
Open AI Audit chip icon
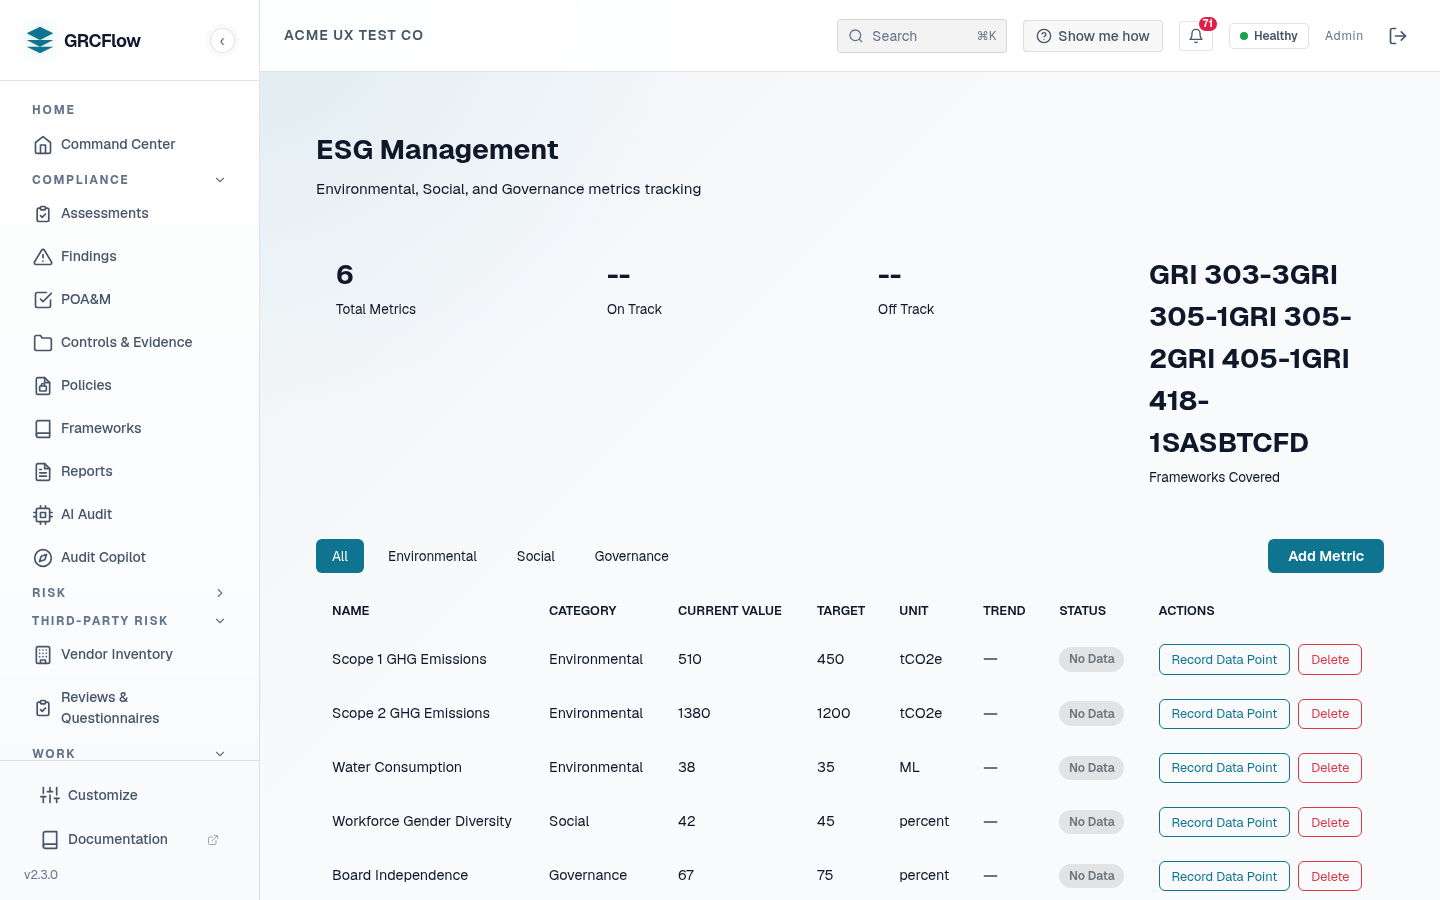(x=43, y=515)
